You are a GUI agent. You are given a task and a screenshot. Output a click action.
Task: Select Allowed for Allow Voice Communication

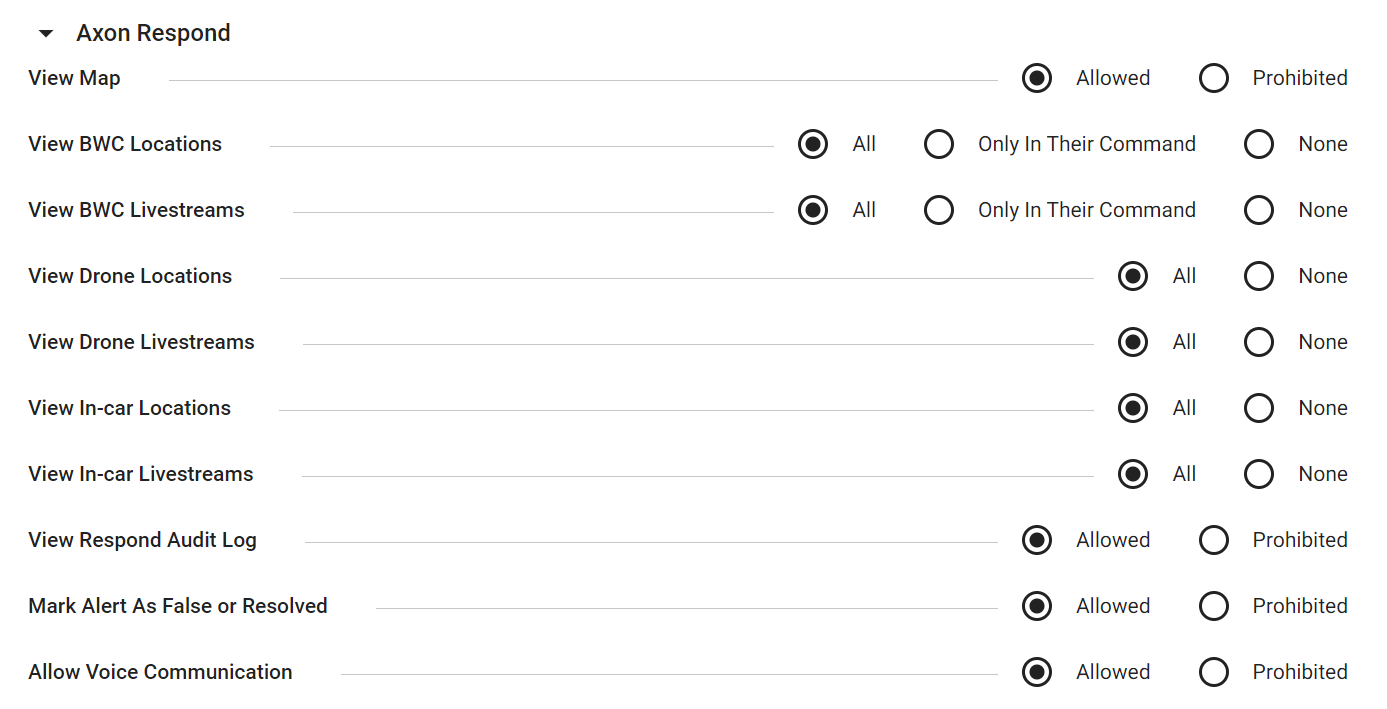[1037, 672]
